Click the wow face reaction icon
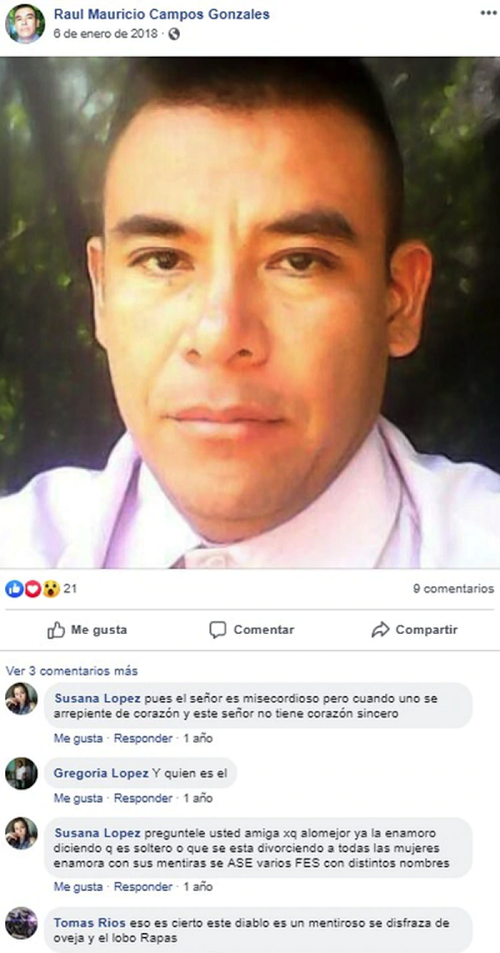Image resolution: width=500 pixels, height=953 pixels. (50, 588)
